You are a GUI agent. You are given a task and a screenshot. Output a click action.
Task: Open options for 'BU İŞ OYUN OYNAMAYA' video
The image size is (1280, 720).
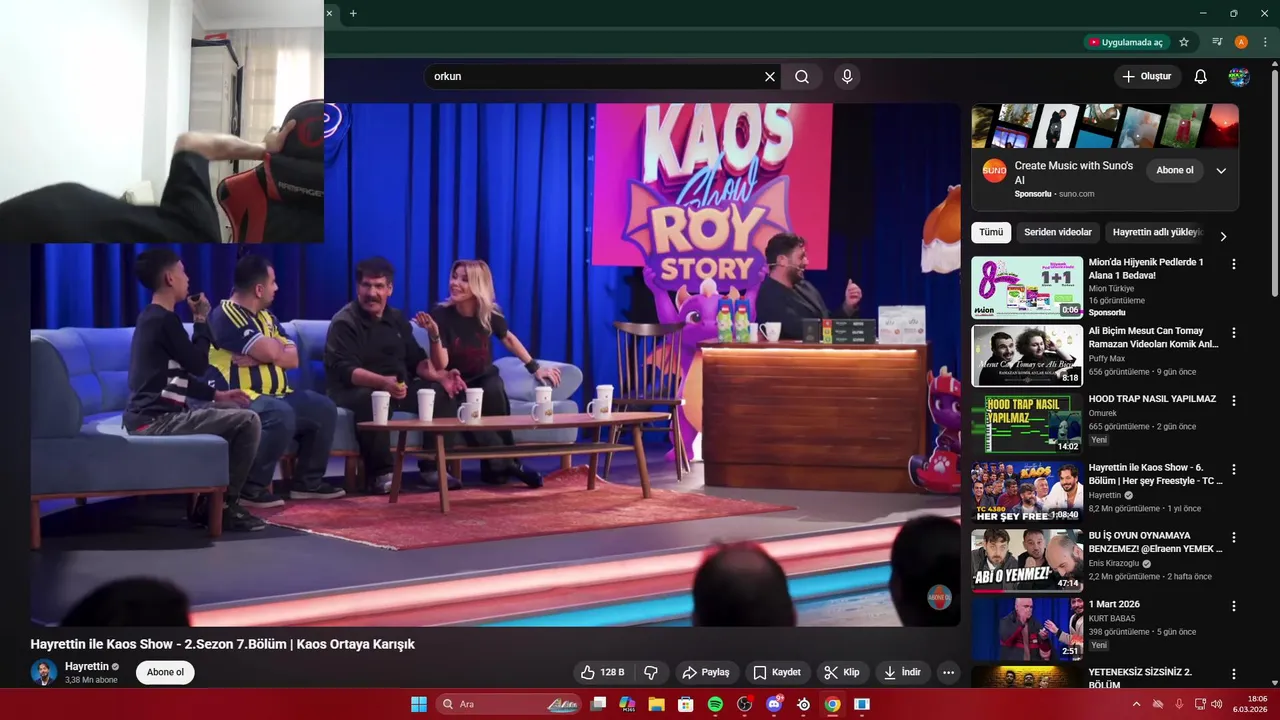[x=1233, y=537]
